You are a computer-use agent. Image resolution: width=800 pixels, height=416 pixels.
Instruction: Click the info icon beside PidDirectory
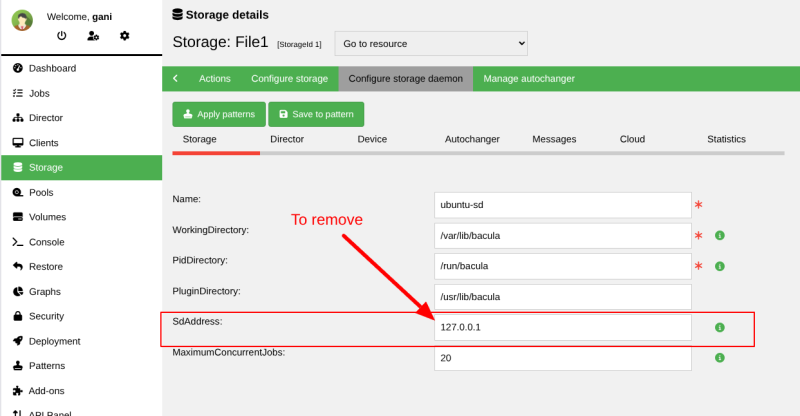point(719,266)
